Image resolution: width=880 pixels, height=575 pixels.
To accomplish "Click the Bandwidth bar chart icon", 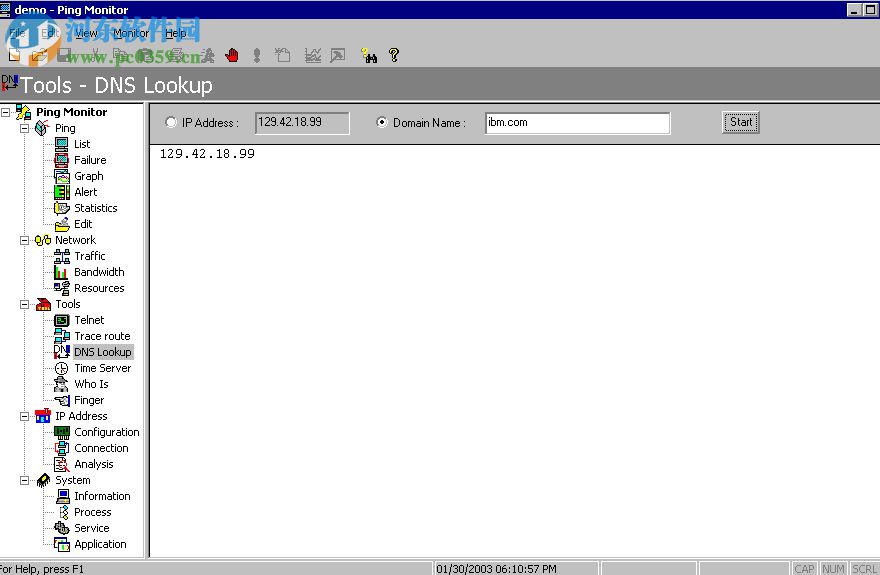I will 61,272.
